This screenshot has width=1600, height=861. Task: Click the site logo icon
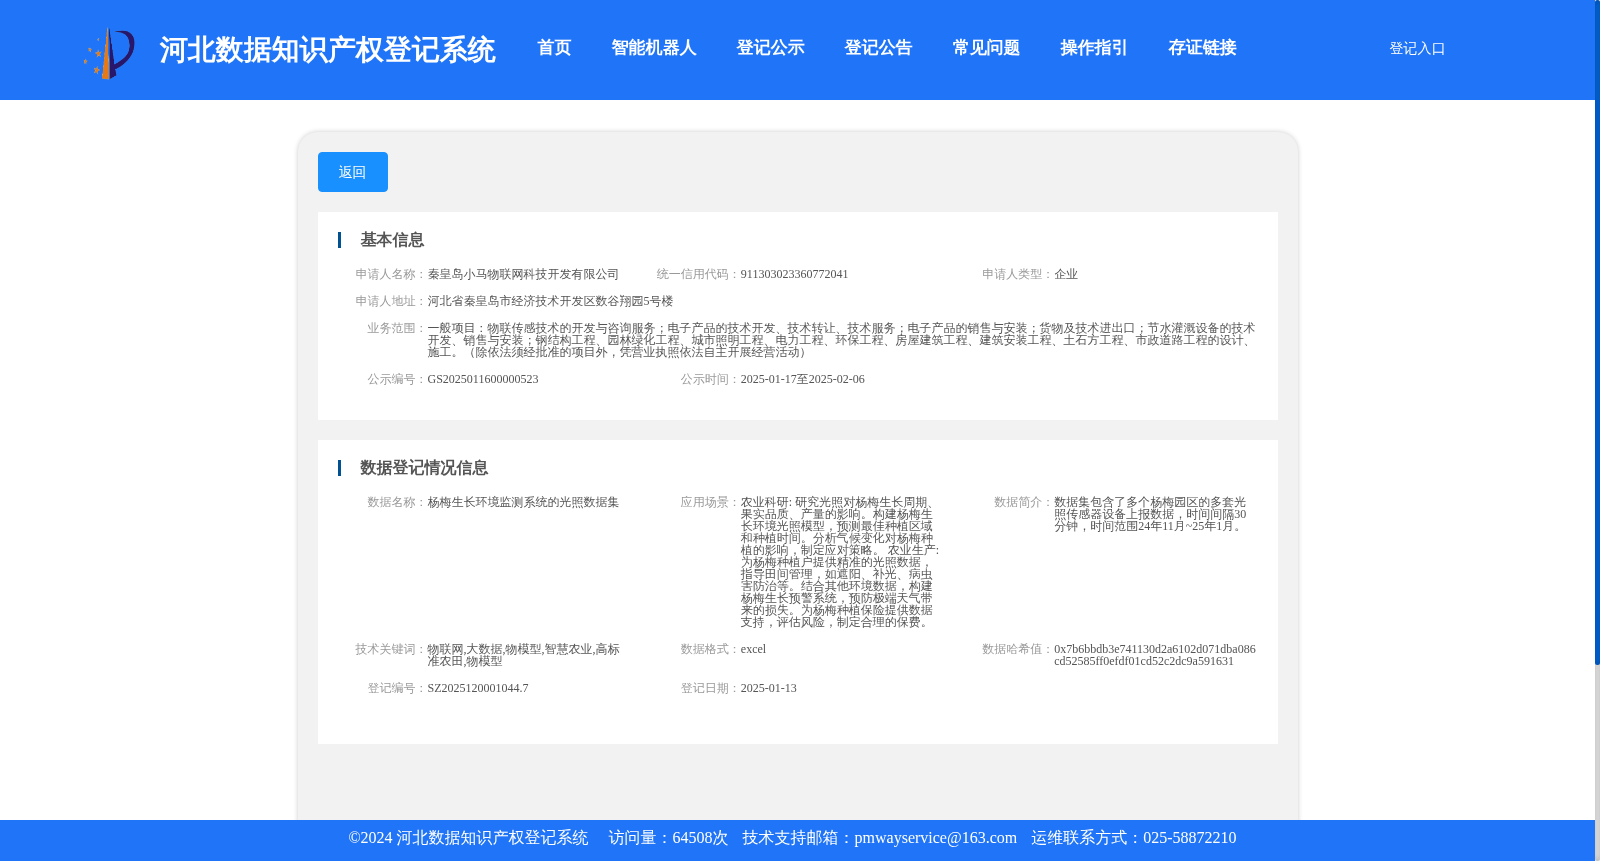[x=109, y=52]
